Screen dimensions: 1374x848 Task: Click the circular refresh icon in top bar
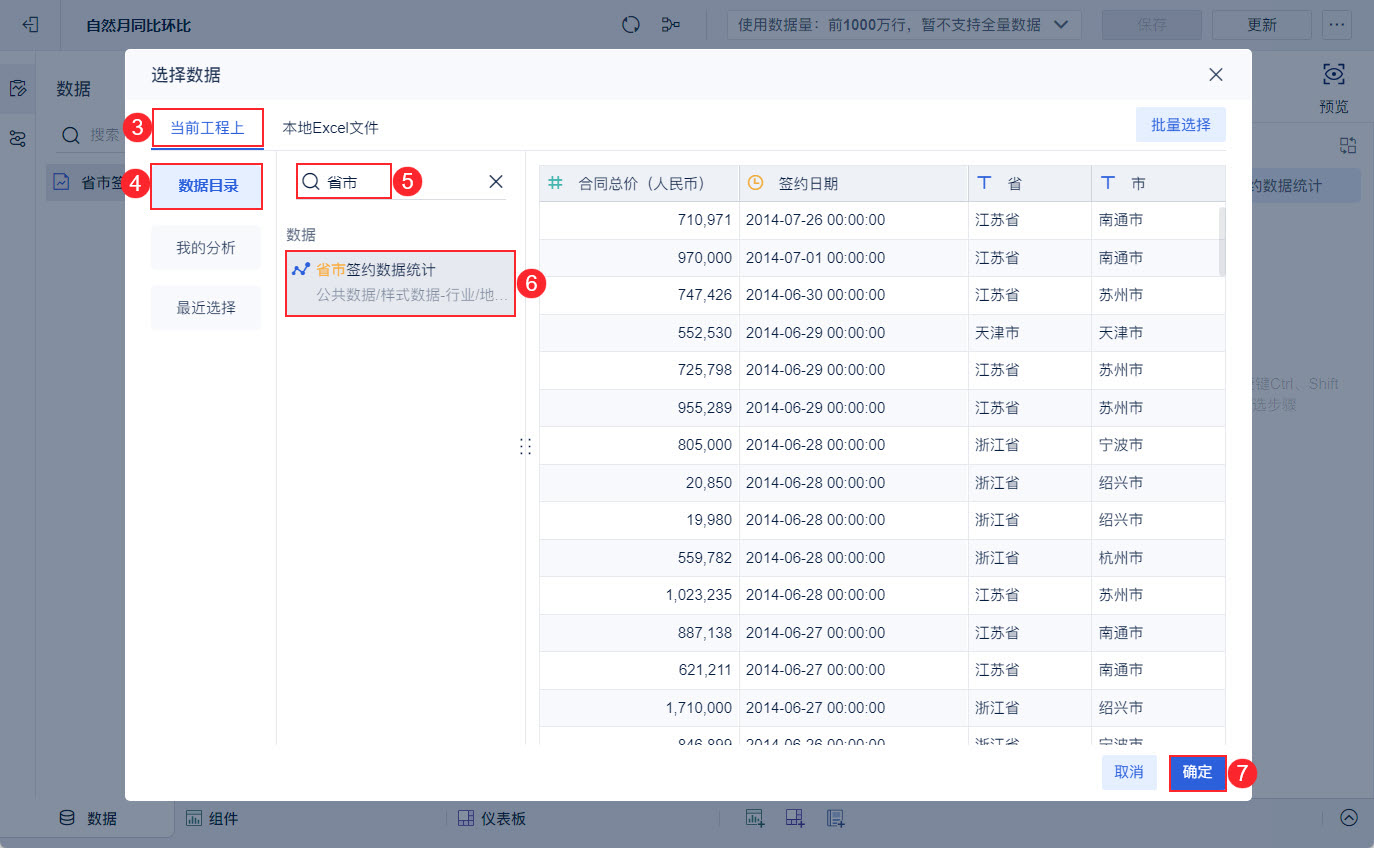click(x=631, y=24)
